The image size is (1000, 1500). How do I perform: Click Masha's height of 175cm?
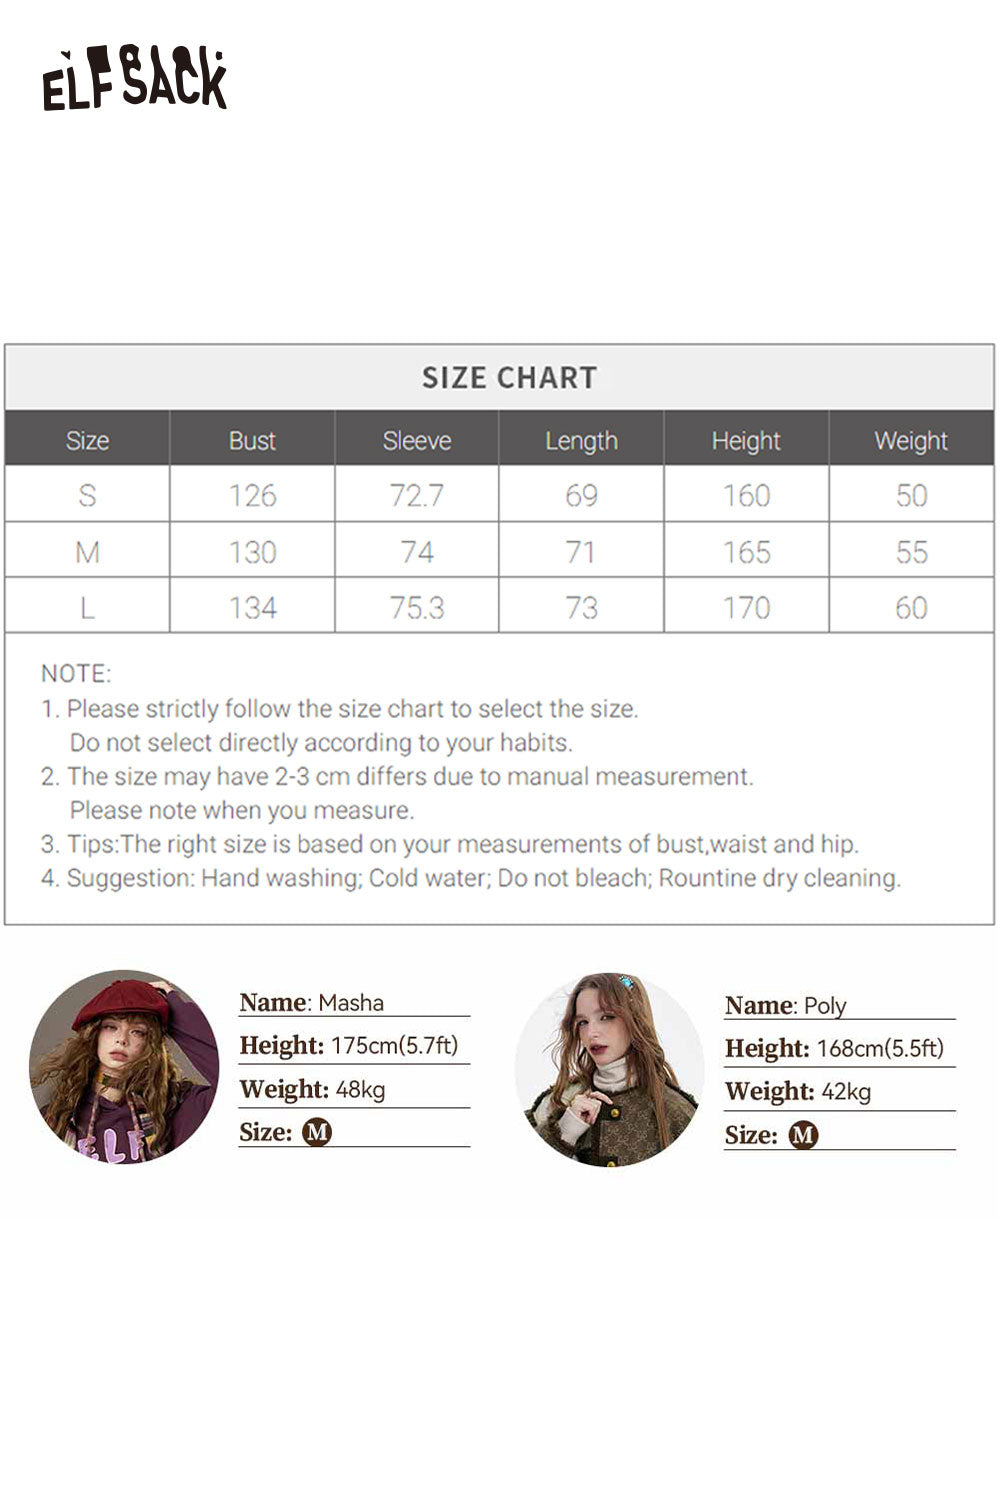click(x=394, y=1046)
